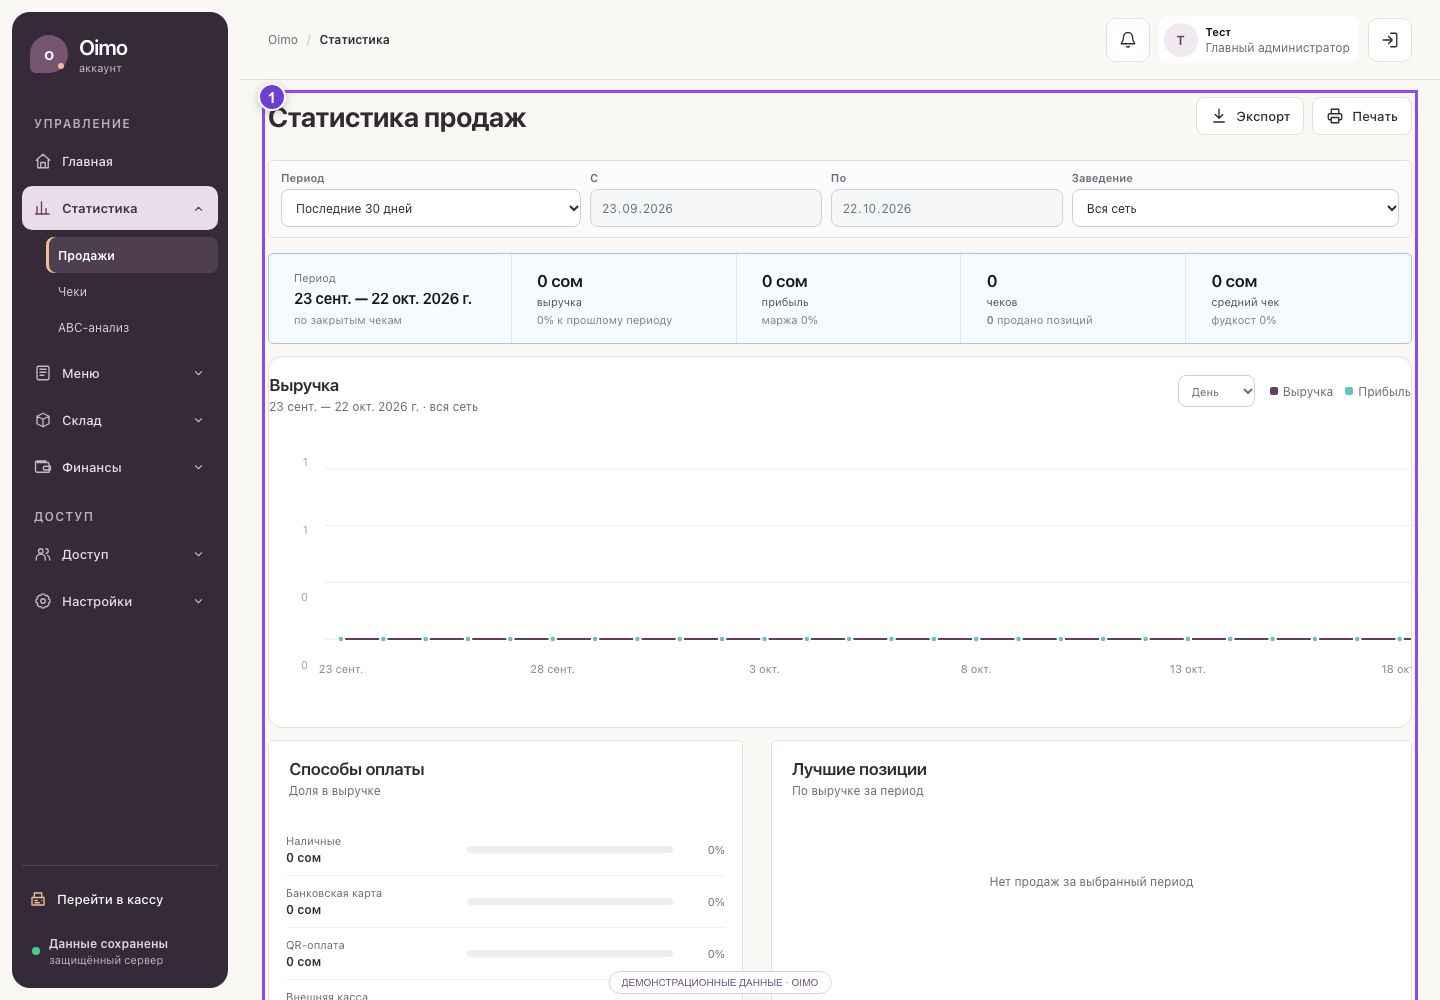Click the user avatar letter T
The image size is (1440, 1000).
coord(1181,40)
